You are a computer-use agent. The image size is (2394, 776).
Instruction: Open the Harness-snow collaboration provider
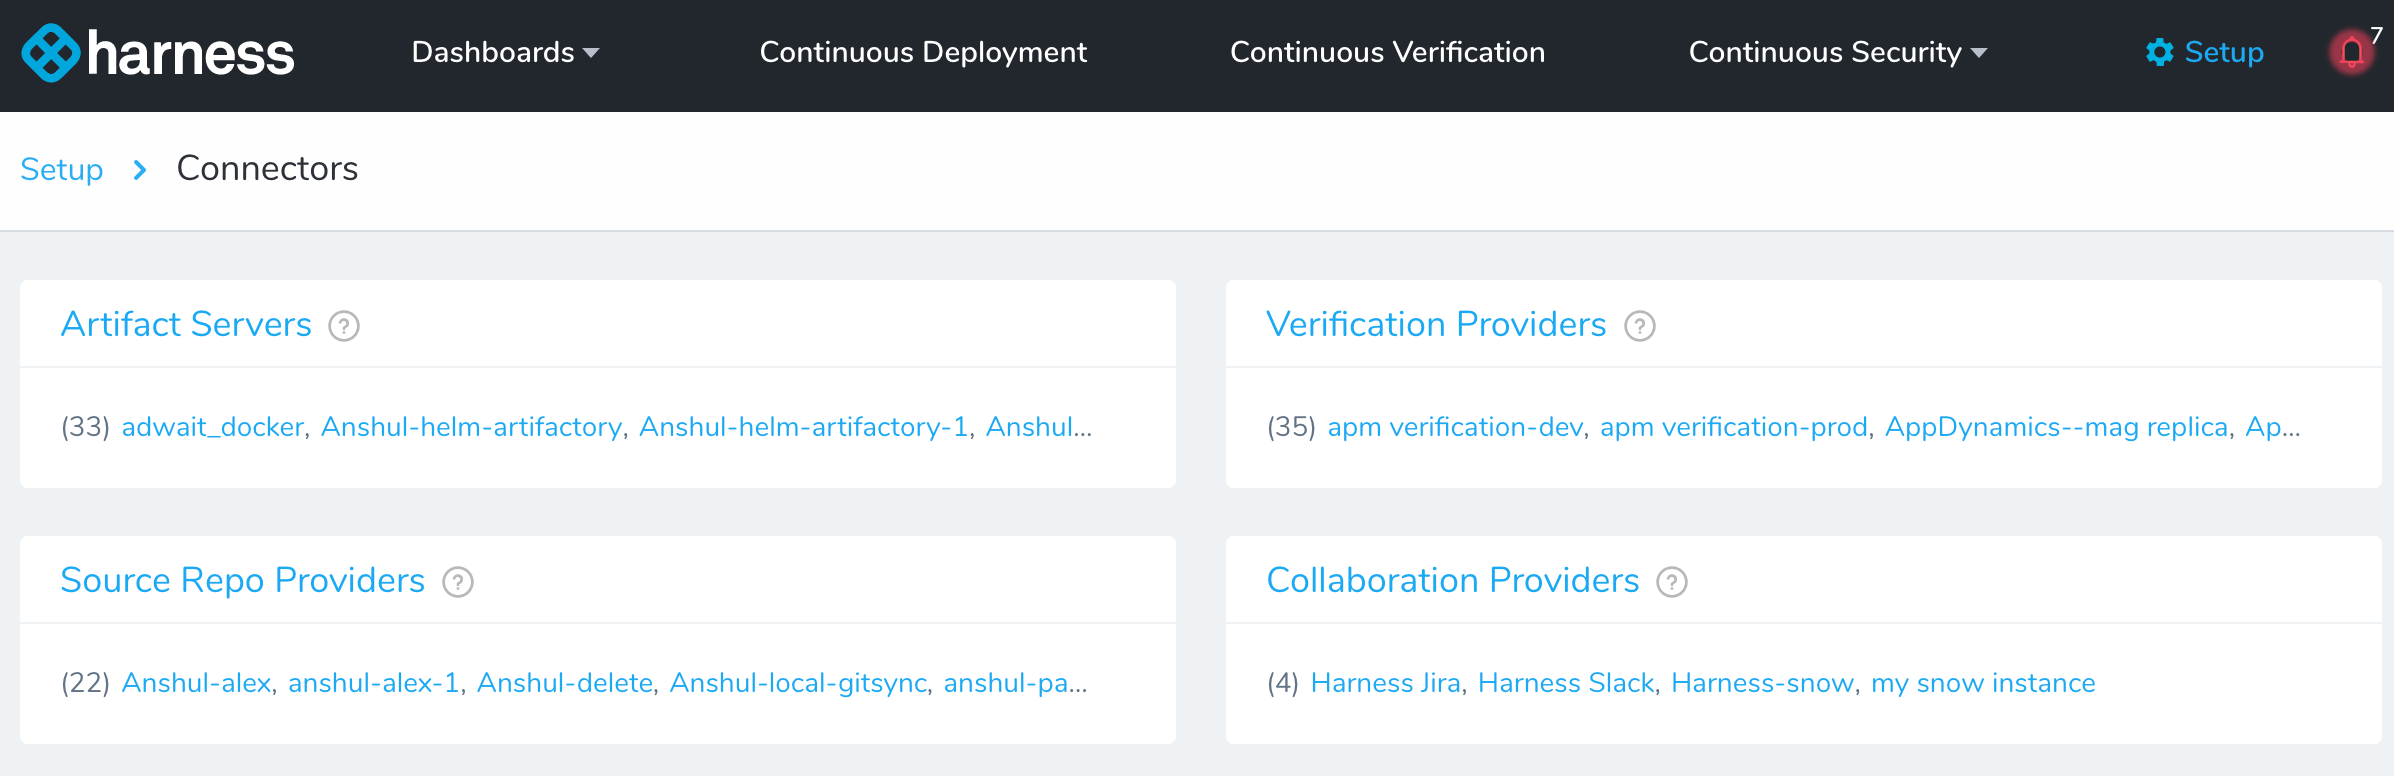(x=1763, y=683)
